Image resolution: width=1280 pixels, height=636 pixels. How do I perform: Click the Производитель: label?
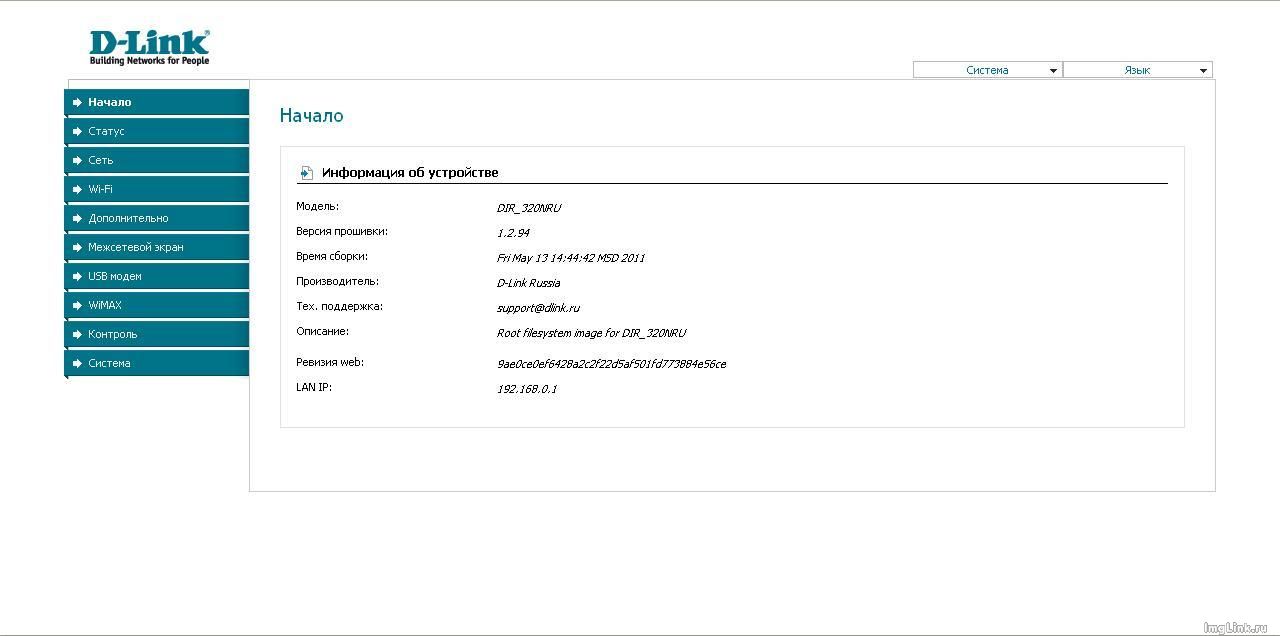pyautogui.click(x=337, y=282)
